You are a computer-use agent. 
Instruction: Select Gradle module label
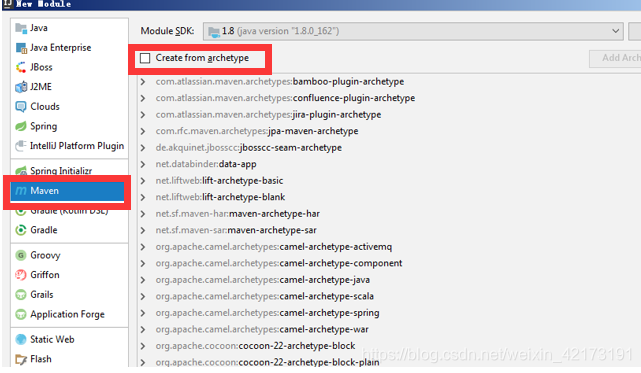[44, 230]
